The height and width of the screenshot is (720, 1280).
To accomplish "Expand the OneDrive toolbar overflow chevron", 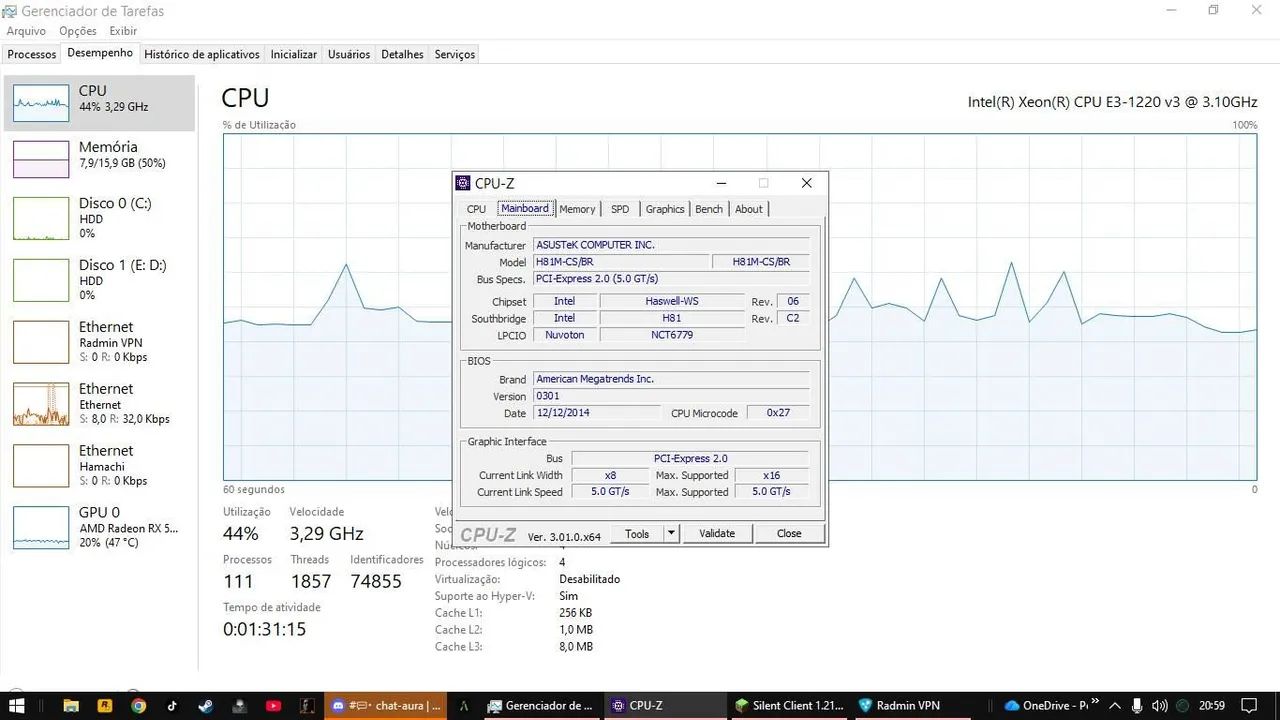I will tap(1095, 702).
